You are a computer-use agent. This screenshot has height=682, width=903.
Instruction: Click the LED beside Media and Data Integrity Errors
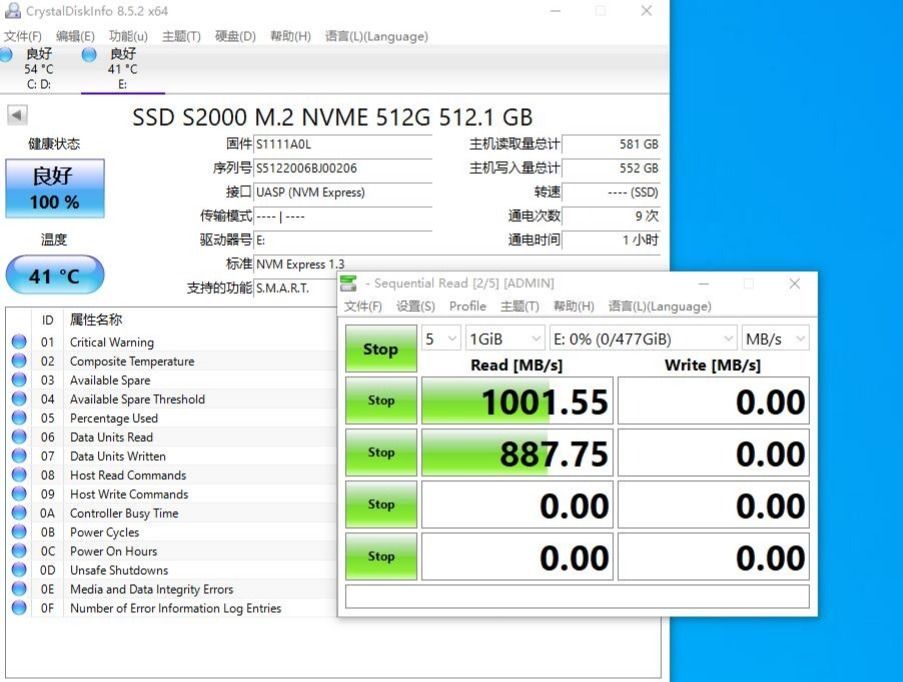pos(19,589)
